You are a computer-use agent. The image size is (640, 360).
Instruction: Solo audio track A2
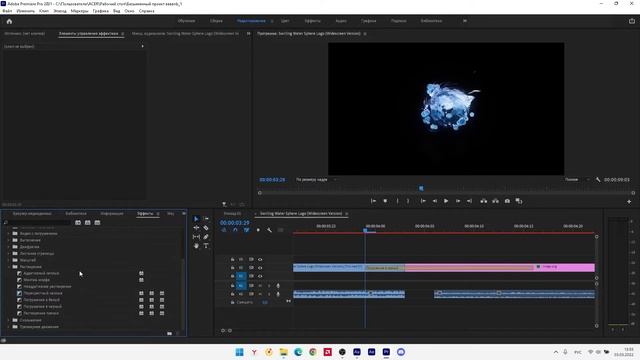click(269, 294)
